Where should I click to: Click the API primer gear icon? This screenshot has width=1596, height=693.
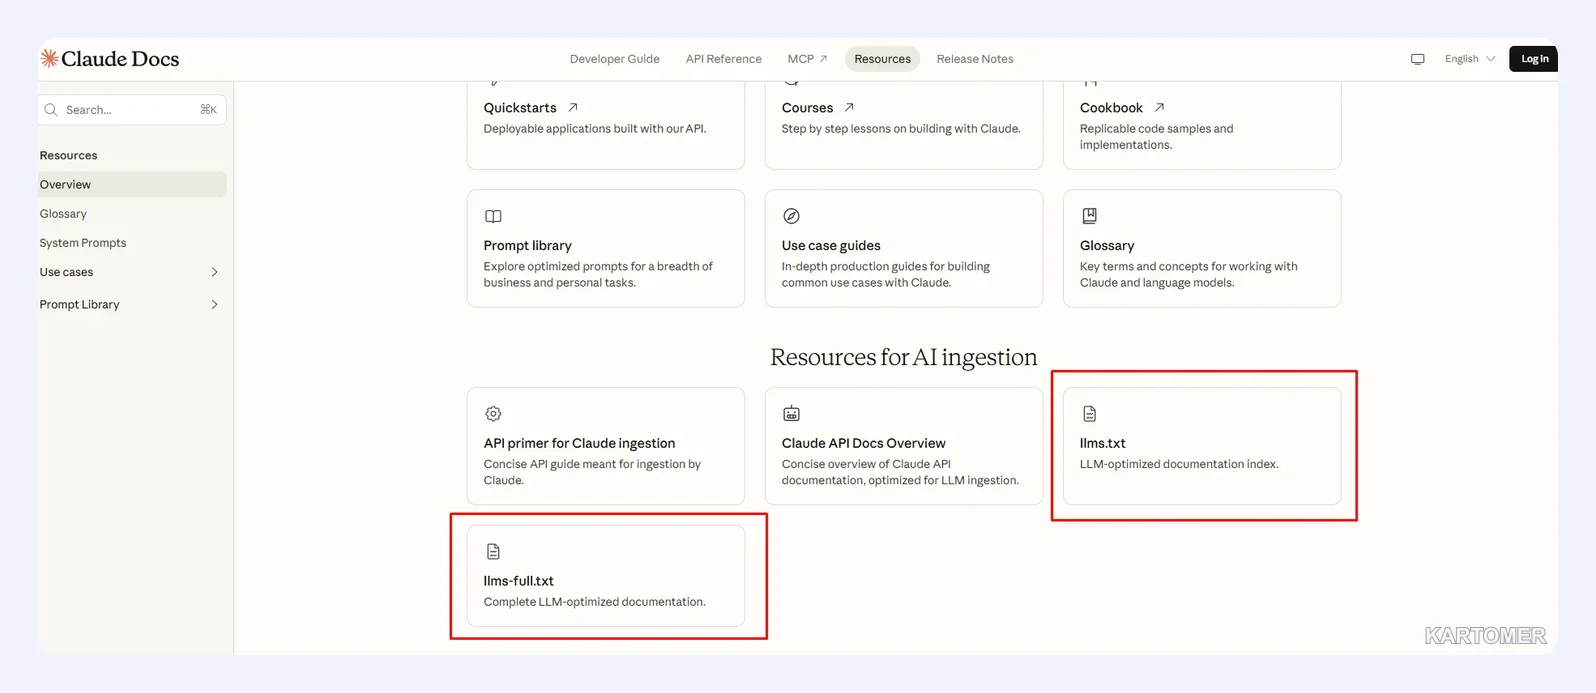point(493,414)
